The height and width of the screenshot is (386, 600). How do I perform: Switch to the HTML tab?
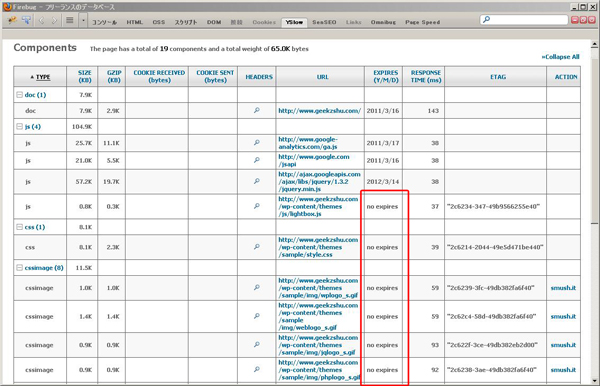point(134,22)
